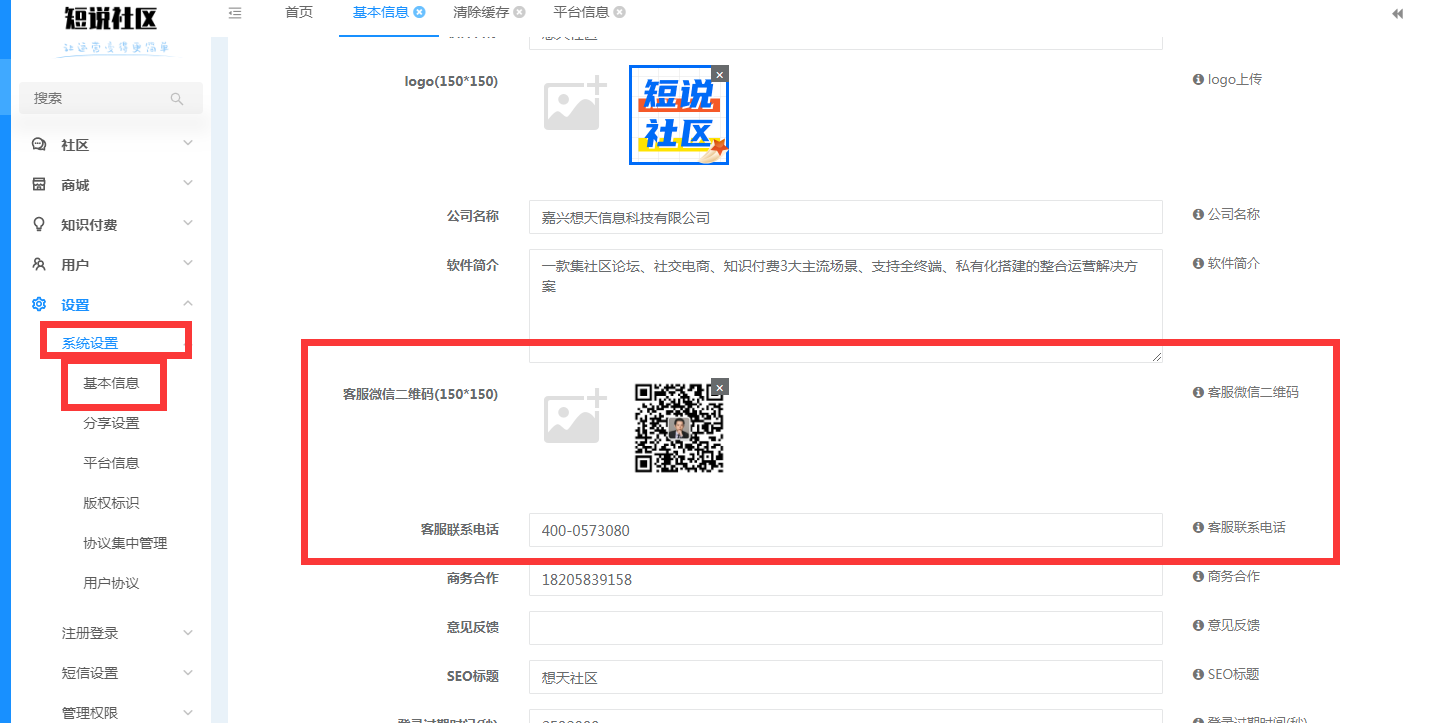This screenshot has width=1434, height=723.
Task: Click info icon beside SEO标题 hint
Action: pos(1198,674)
